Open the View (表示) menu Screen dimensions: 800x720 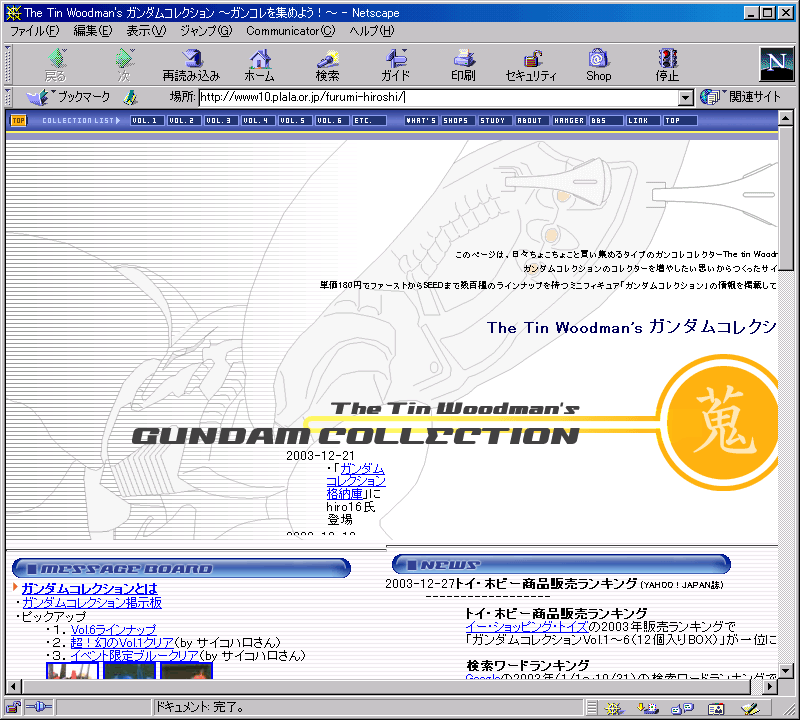[146, 31]
